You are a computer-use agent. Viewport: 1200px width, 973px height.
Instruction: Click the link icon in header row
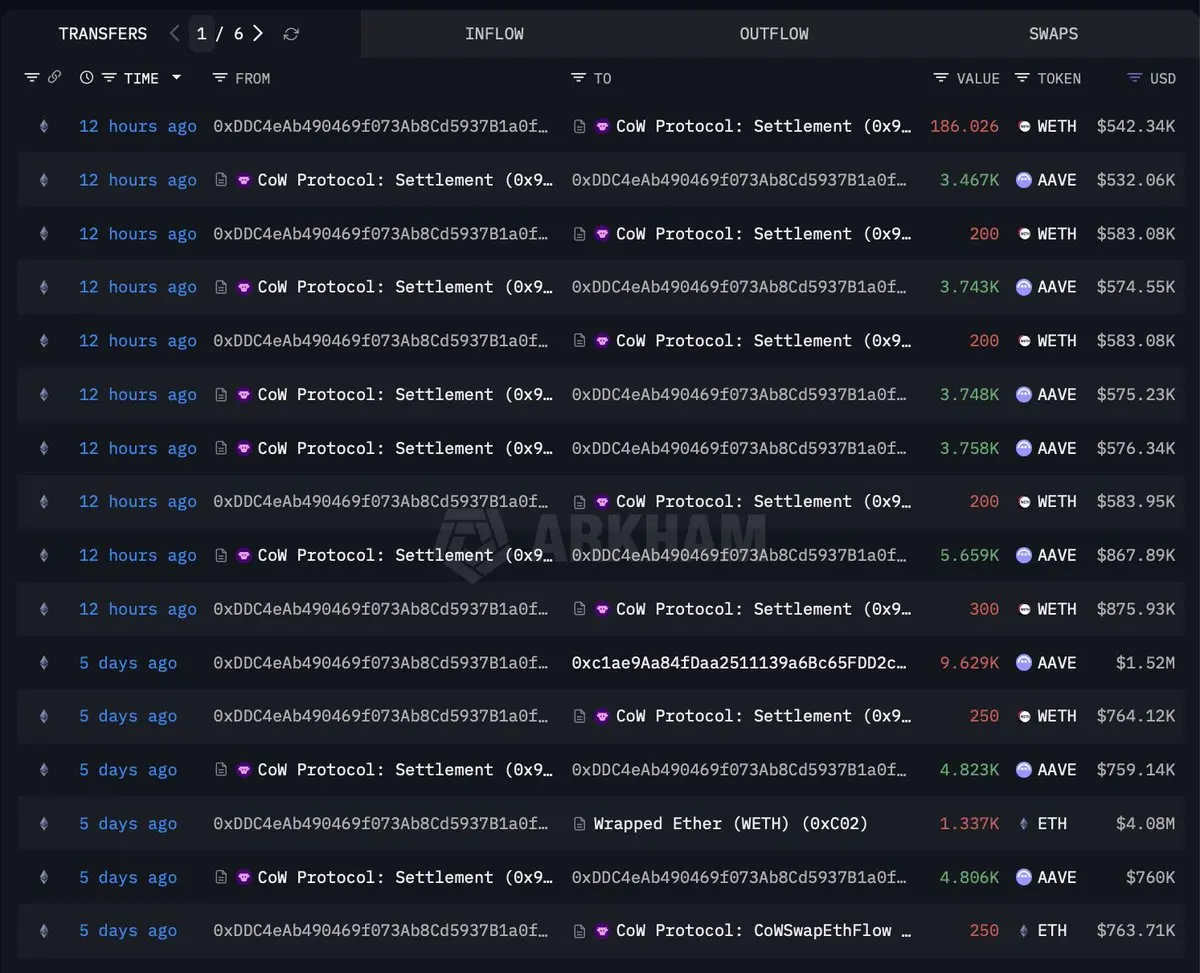54,77
